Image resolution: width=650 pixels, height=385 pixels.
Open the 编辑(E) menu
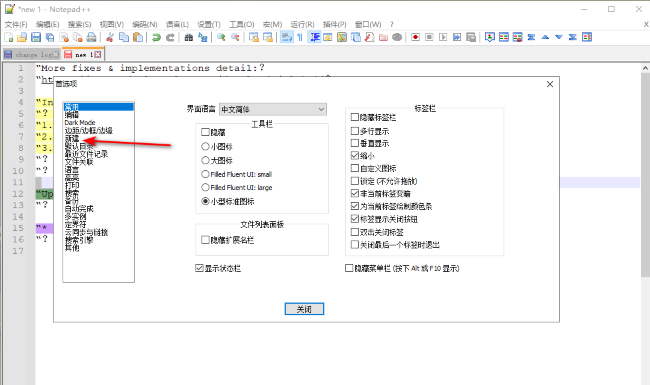tap(48, 24)
